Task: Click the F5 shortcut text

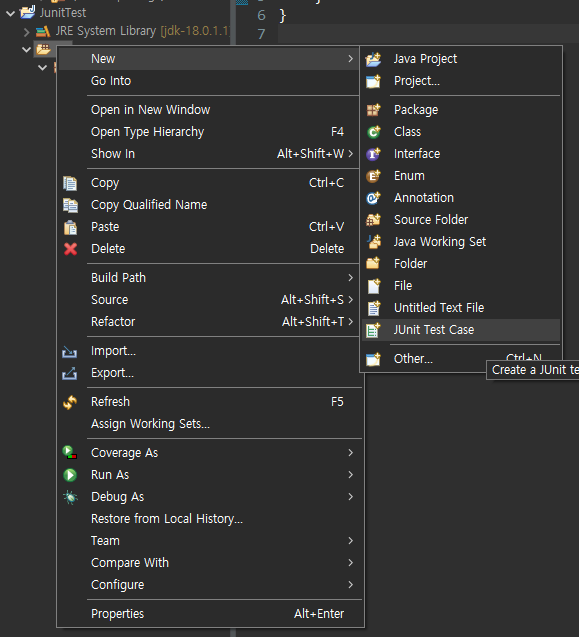Action: [x=337, y=402]
